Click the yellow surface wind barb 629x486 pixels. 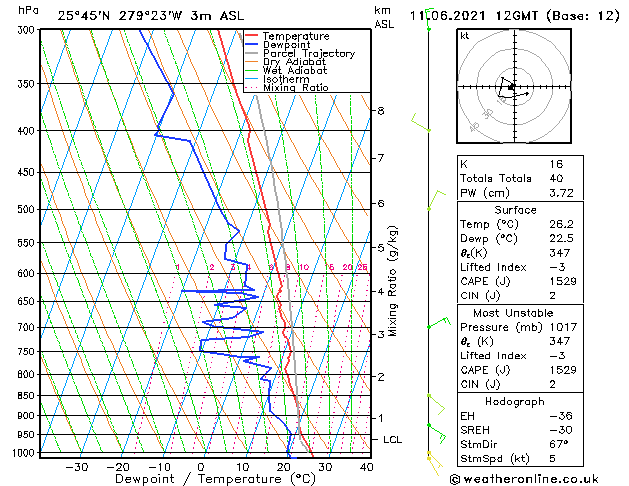pos(434,463)
